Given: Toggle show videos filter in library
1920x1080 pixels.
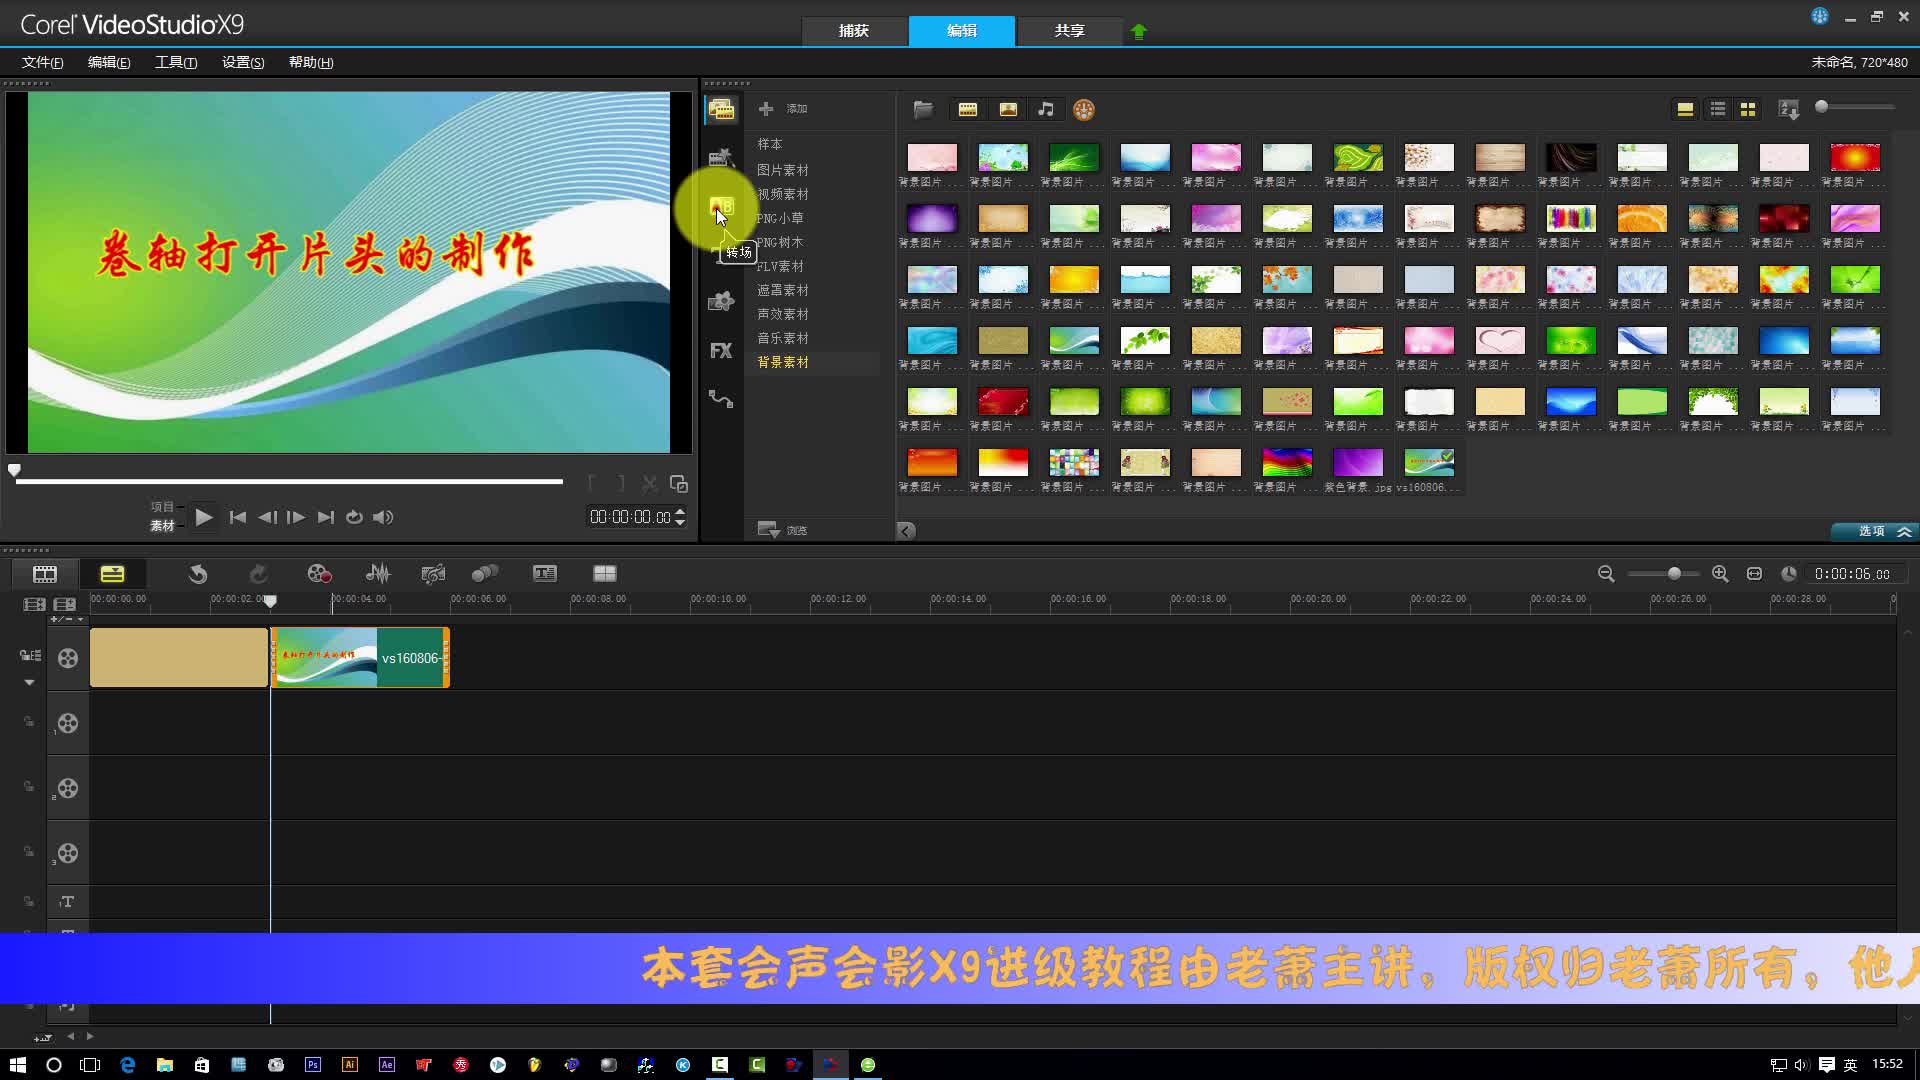Looking at the screenshot, I should [967, 110].
